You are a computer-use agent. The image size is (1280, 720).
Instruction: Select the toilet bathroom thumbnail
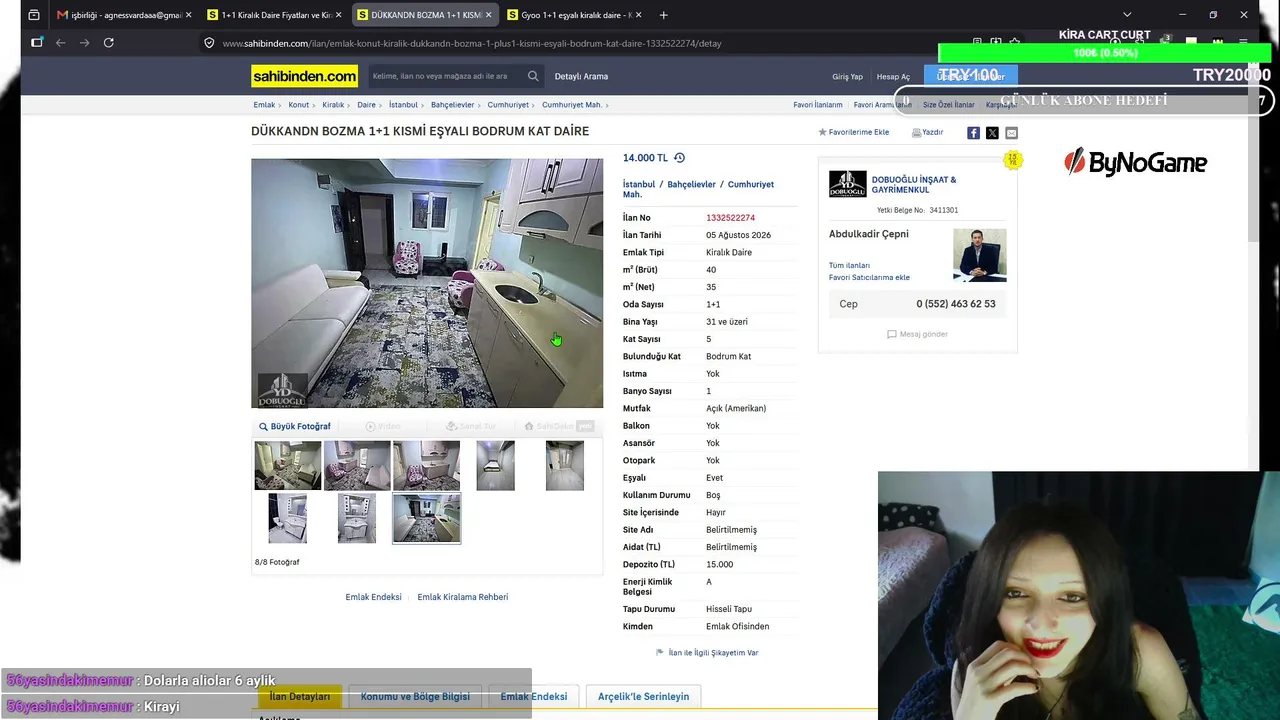[x=288, y=518]
